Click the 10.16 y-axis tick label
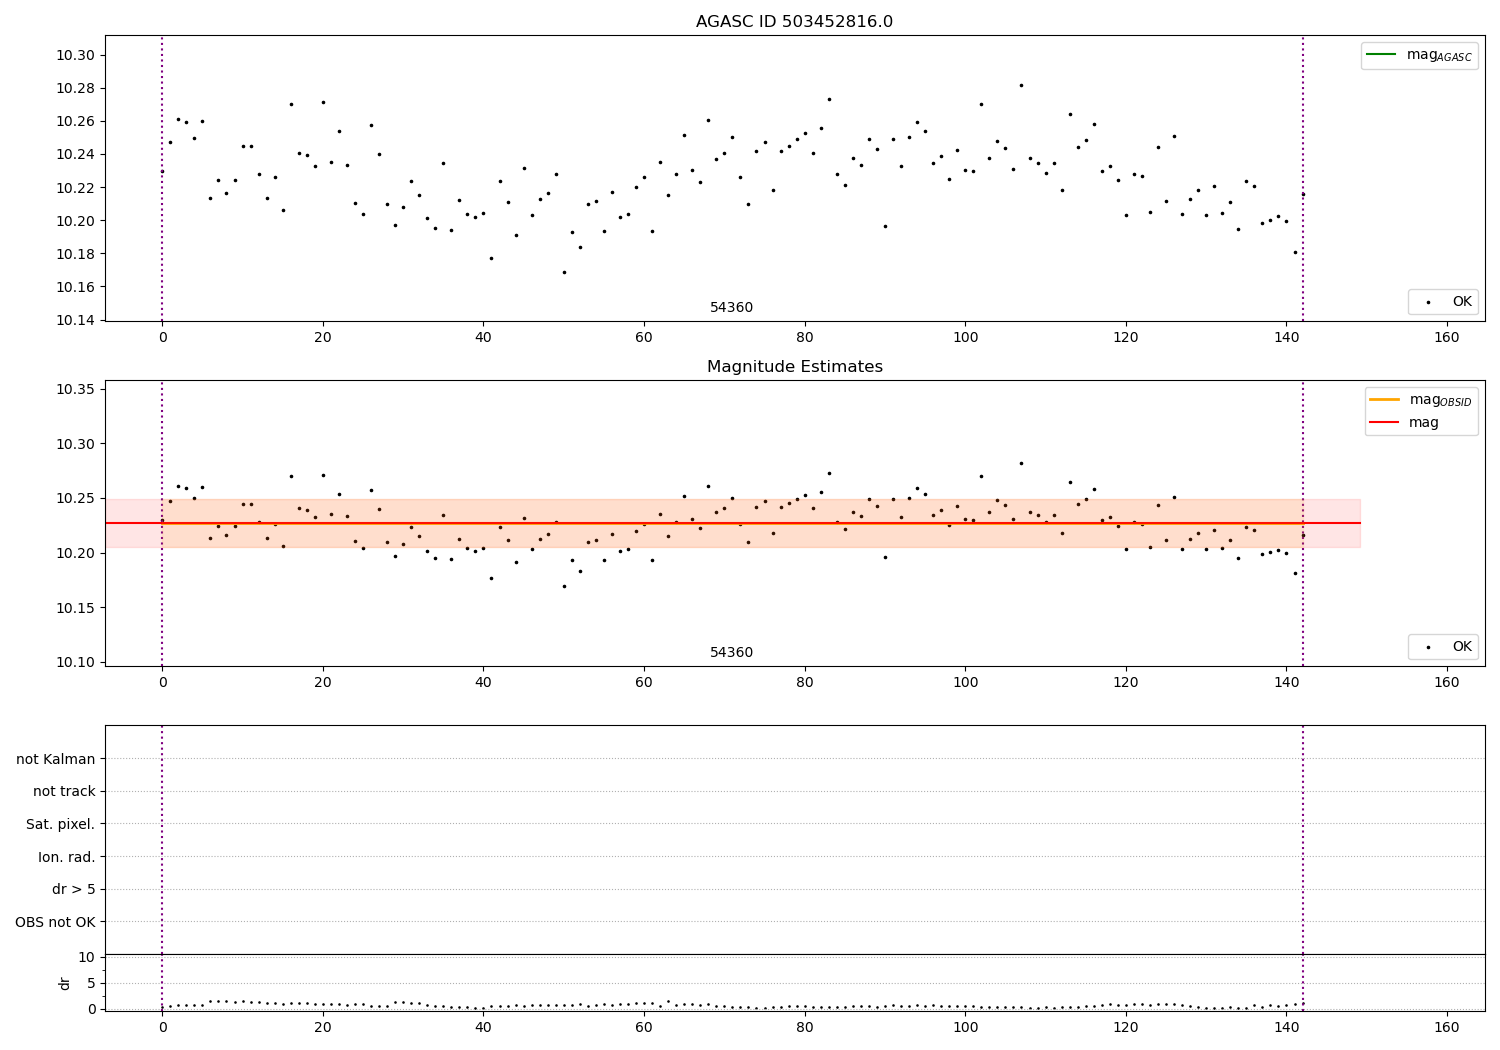 (x=76, y=287)
